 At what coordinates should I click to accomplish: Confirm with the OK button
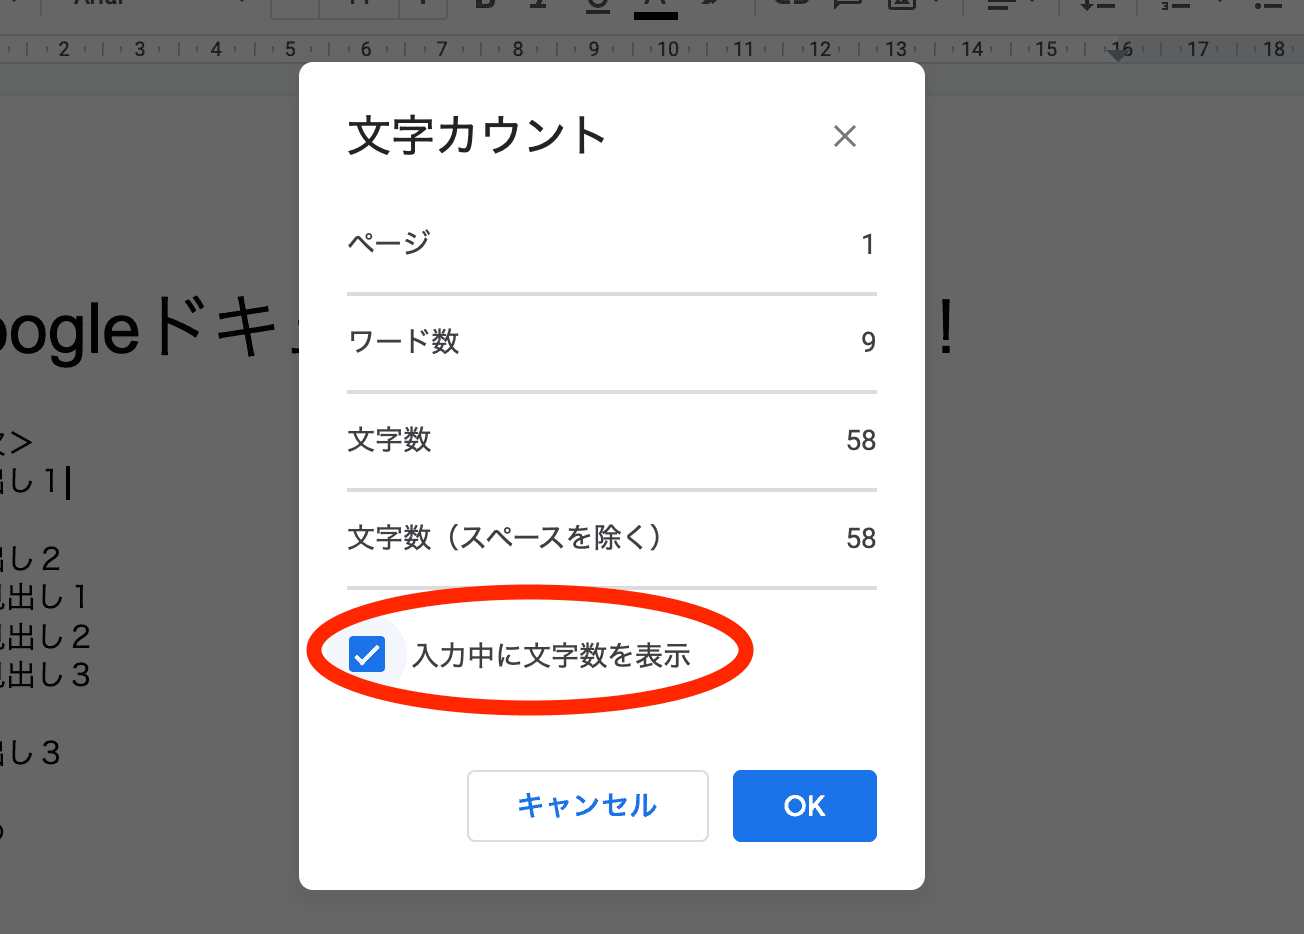click(805, 806)
